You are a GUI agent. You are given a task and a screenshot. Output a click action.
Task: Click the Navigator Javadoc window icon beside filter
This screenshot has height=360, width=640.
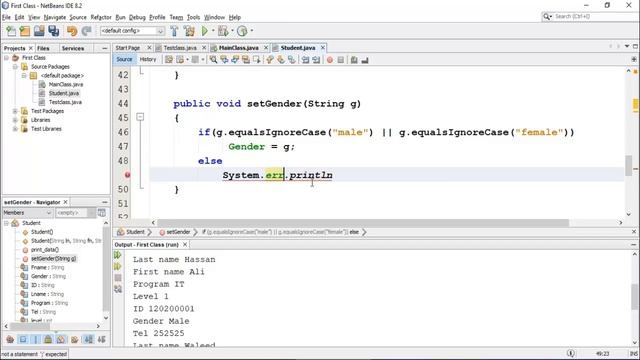pyautogui.click(x=102, y=213)
